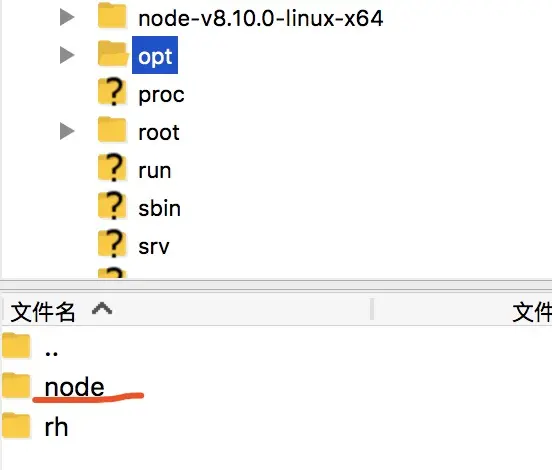Expand the opt folder disclosure triangle
The width and height of the screenshot is (552, 470).
67,55
